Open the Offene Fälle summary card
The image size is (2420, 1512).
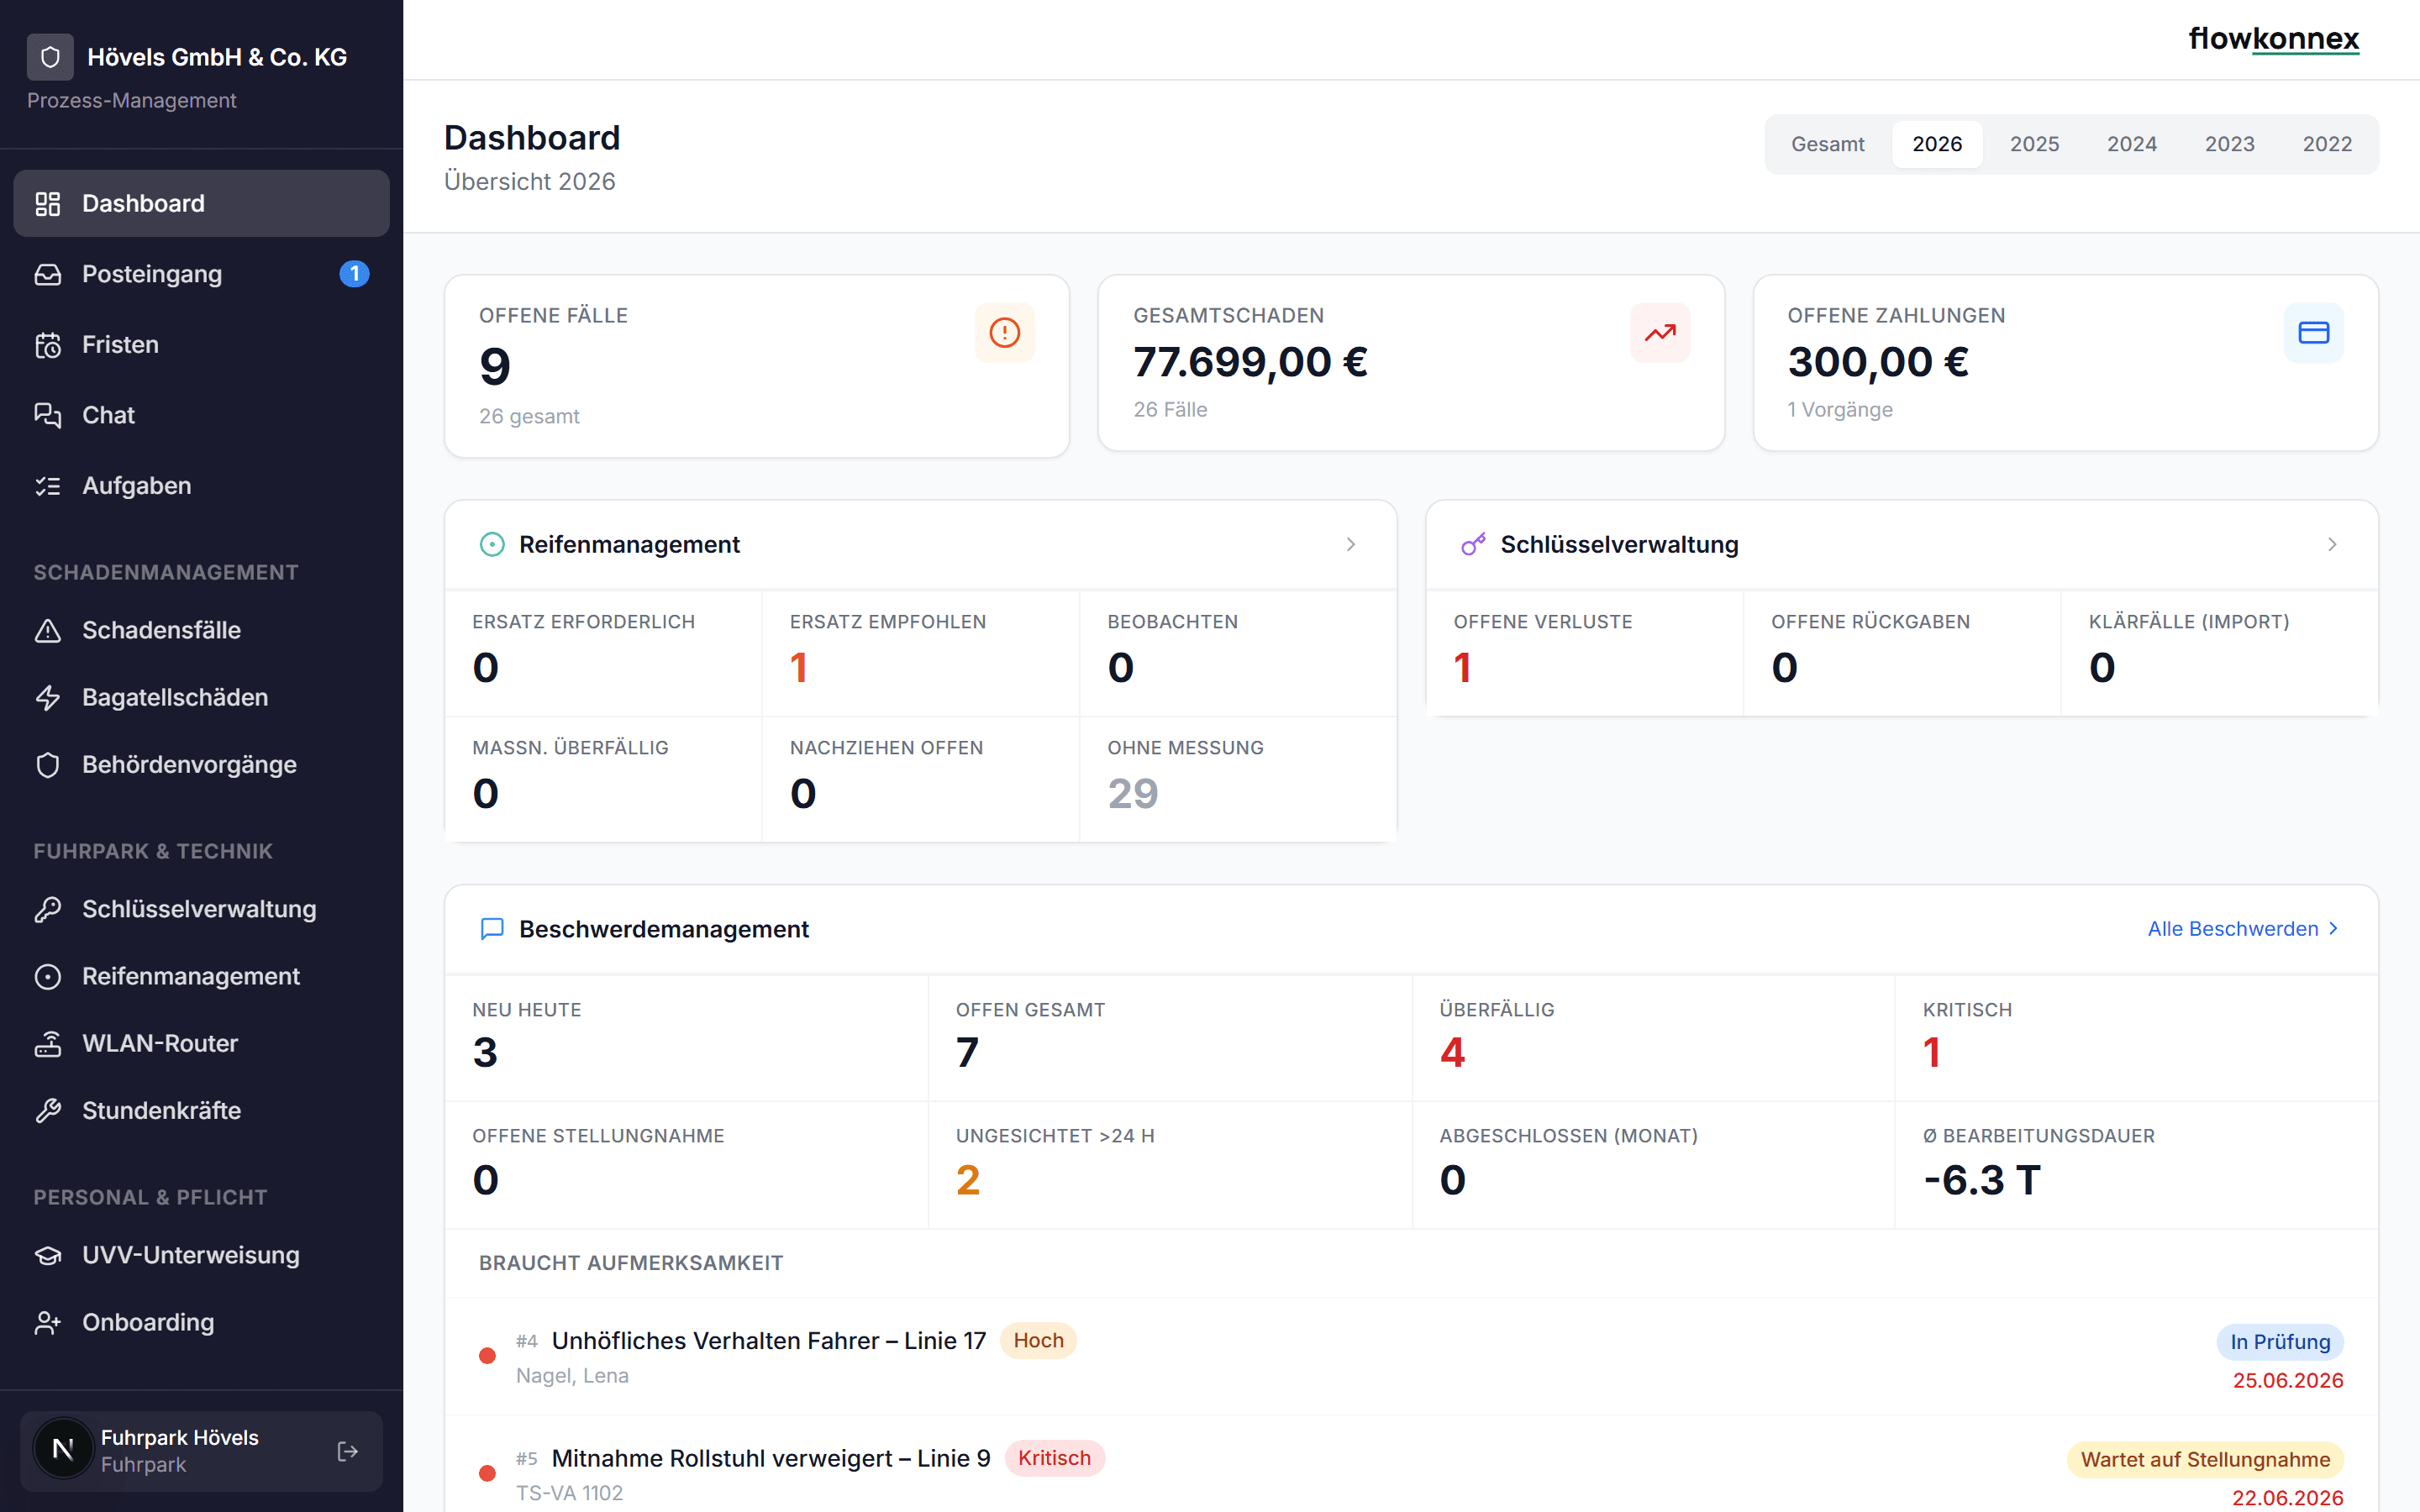[x=757, y=366]
